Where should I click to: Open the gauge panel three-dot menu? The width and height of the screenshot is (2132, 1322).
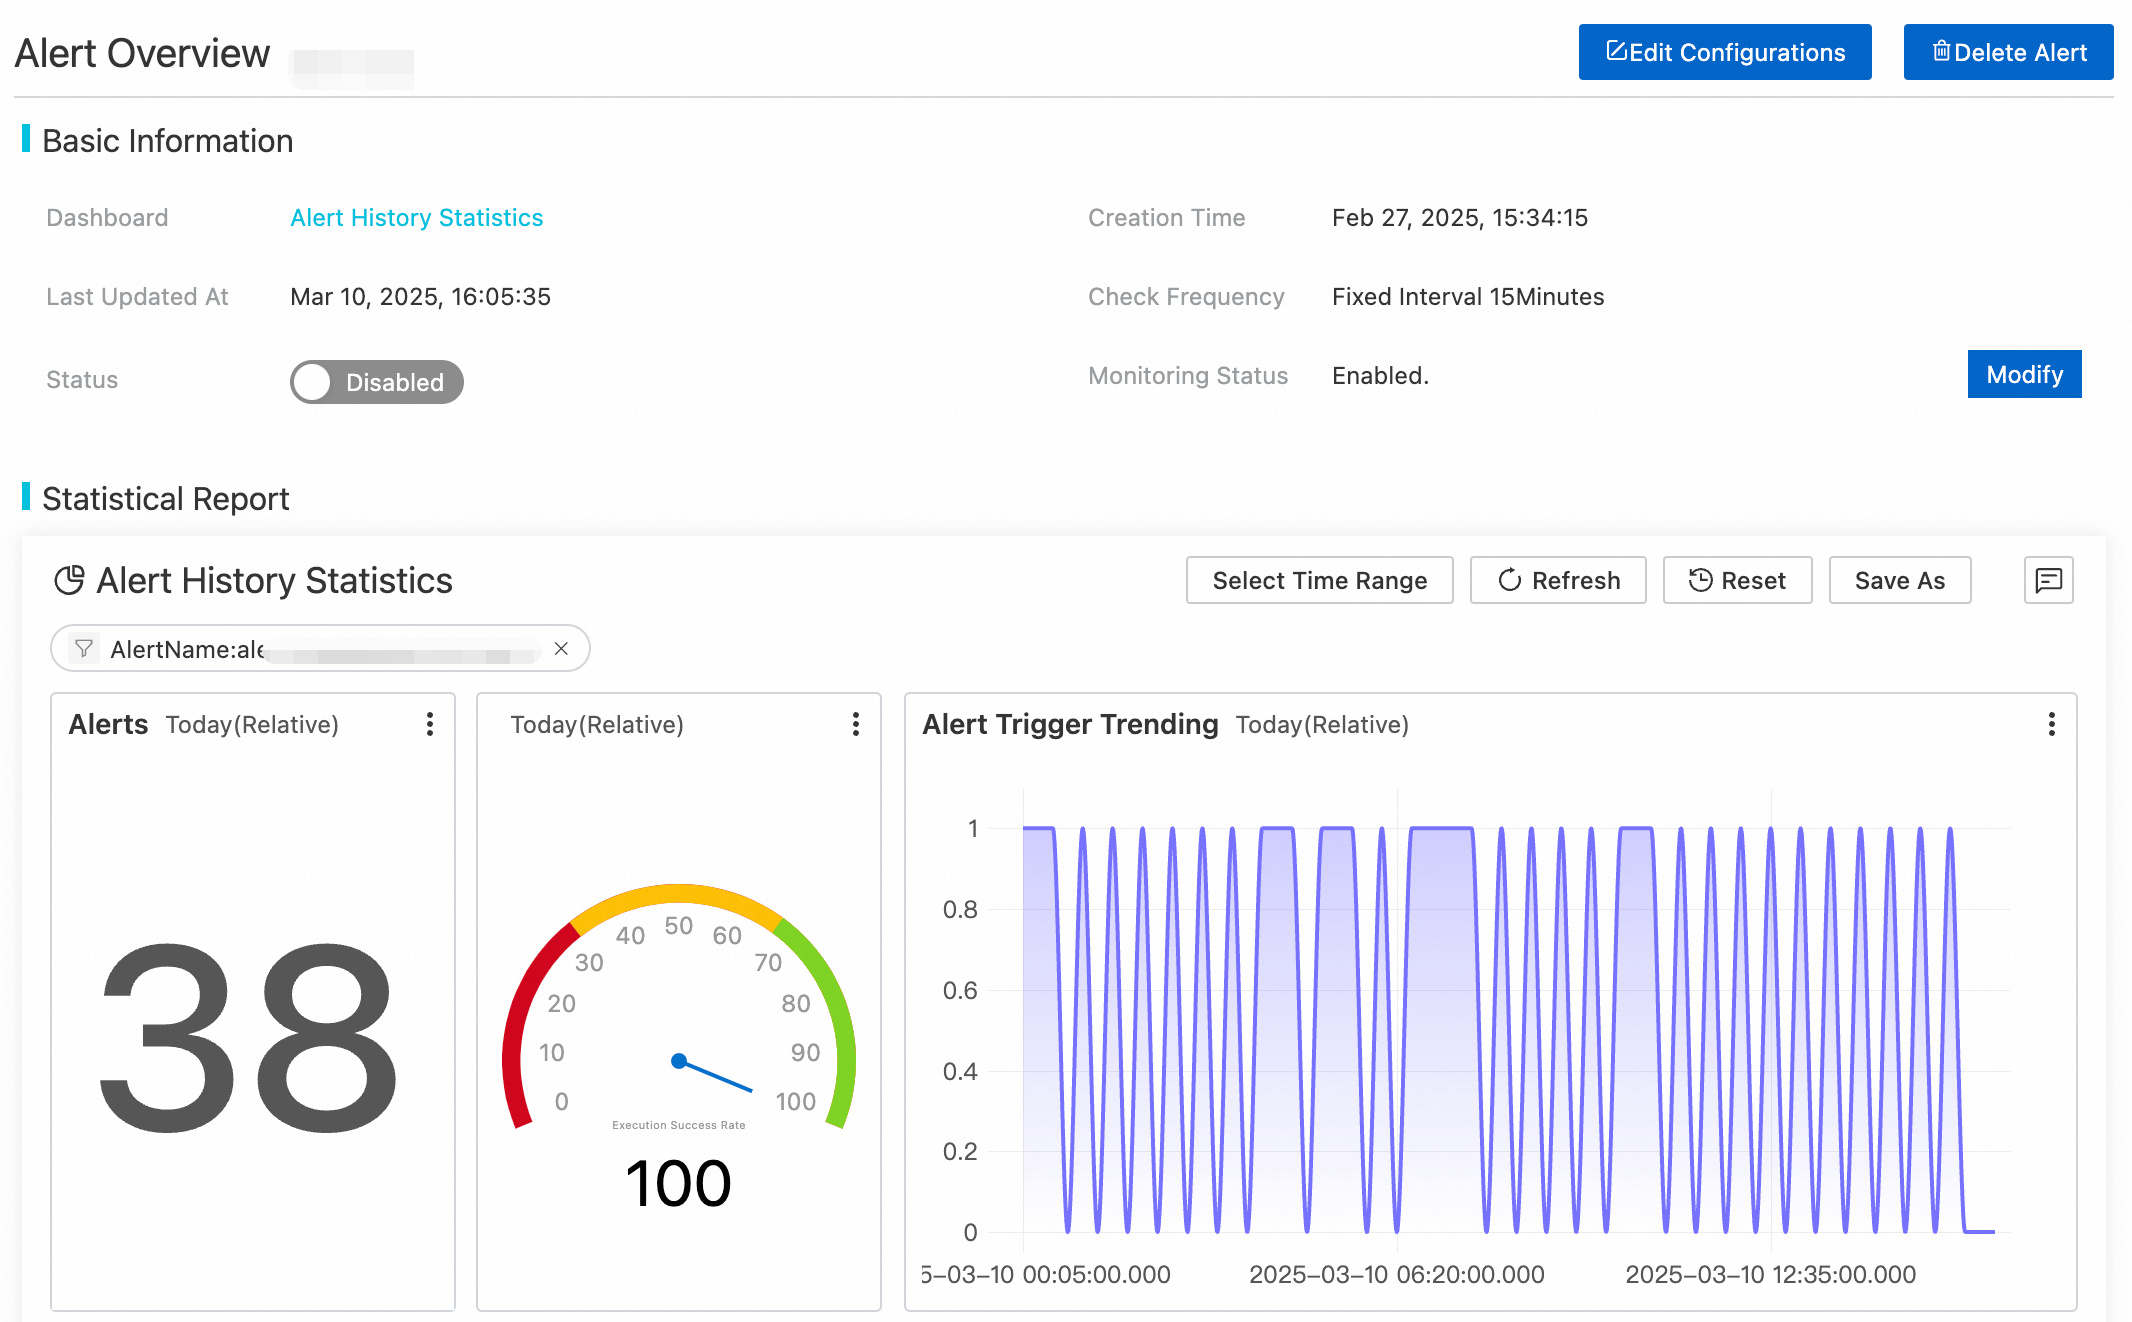pyautogui.click(x=855, y=724)
